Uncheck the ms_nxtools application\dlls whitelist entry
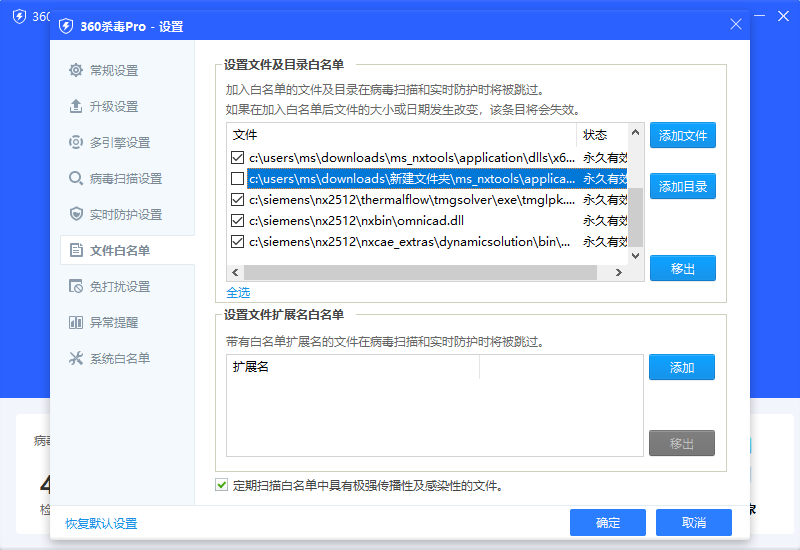The width and height of the screenshot is (800, 550). point(237,158)
